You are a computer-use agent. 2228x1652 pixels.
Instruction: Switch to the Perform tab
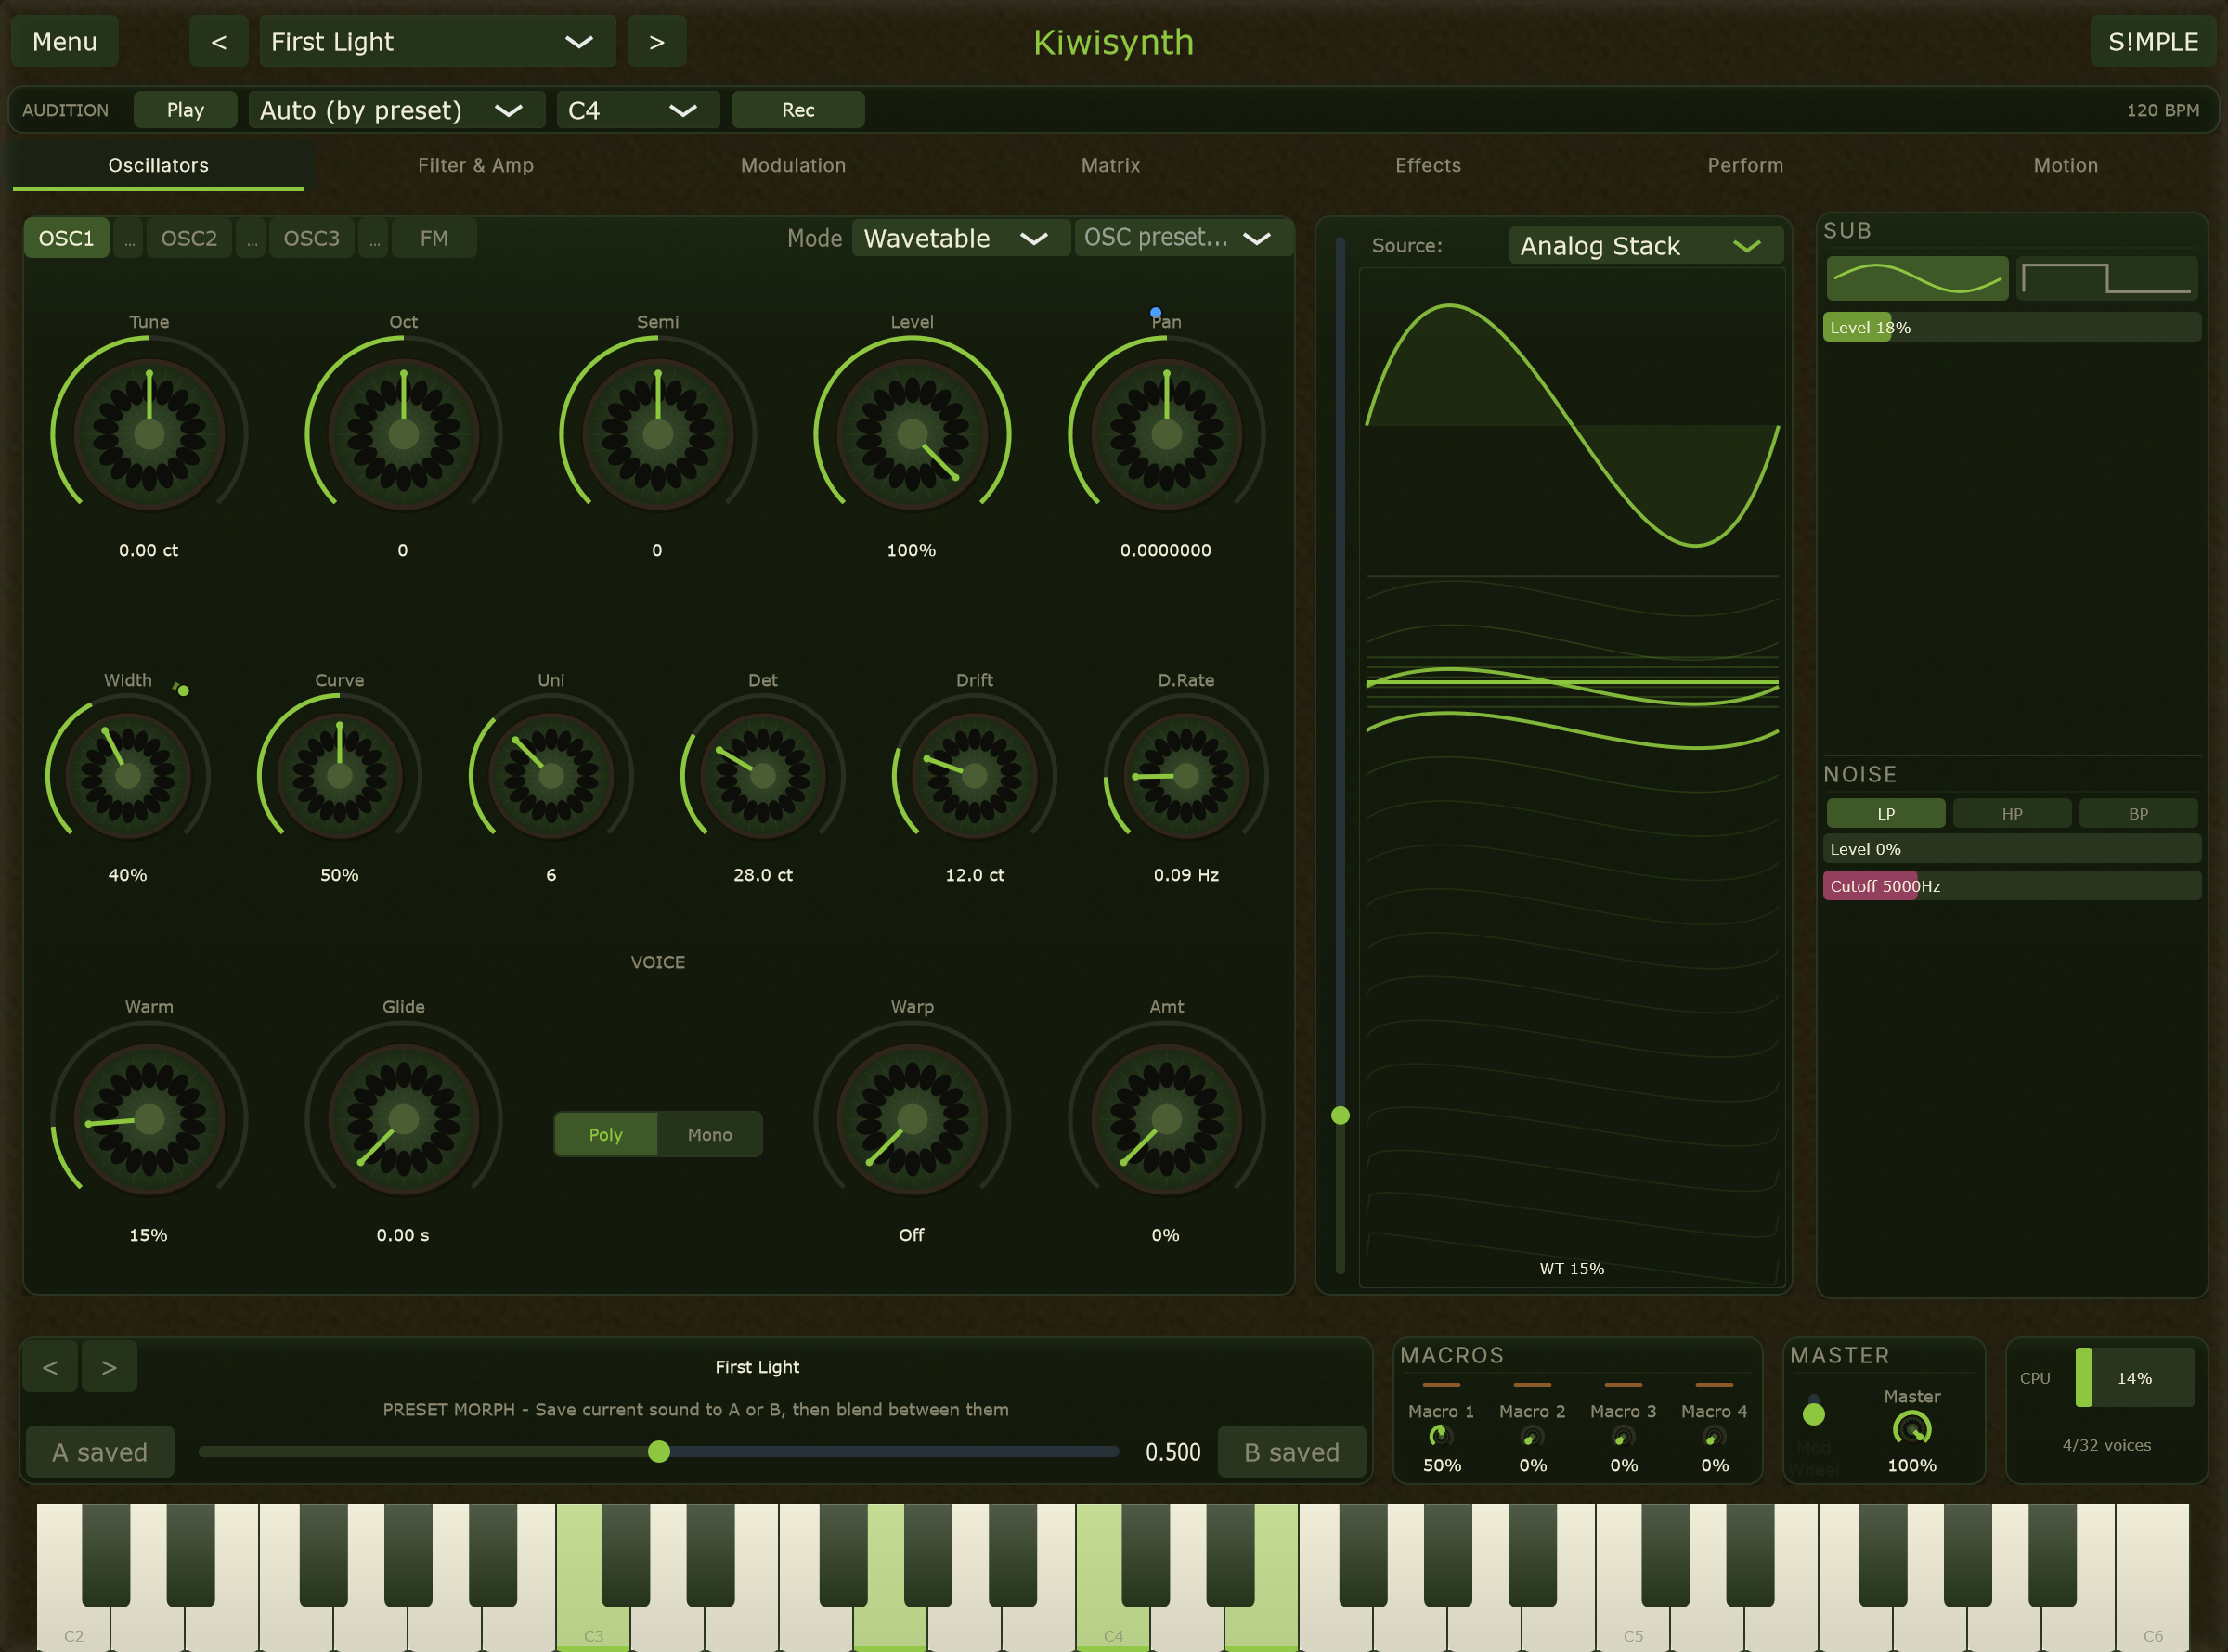[1746, 165]
